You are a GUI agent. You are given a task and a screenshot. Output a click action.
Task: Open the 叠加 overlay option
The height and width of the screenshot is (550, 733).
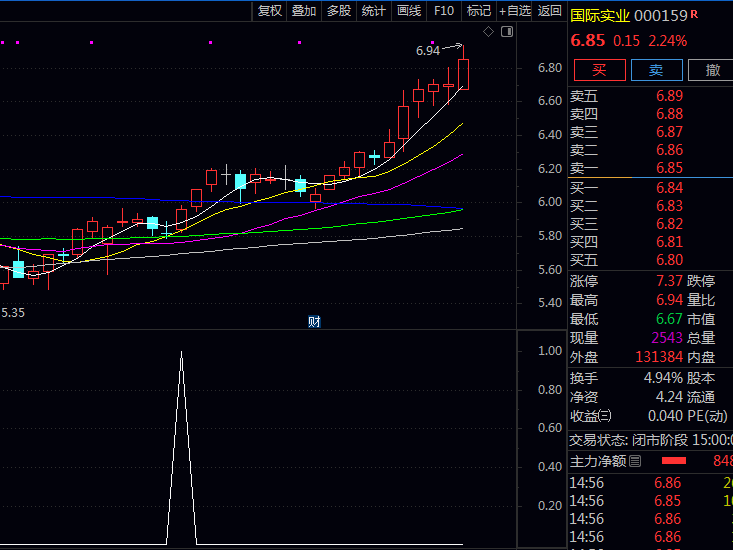[x=304, y=11]
